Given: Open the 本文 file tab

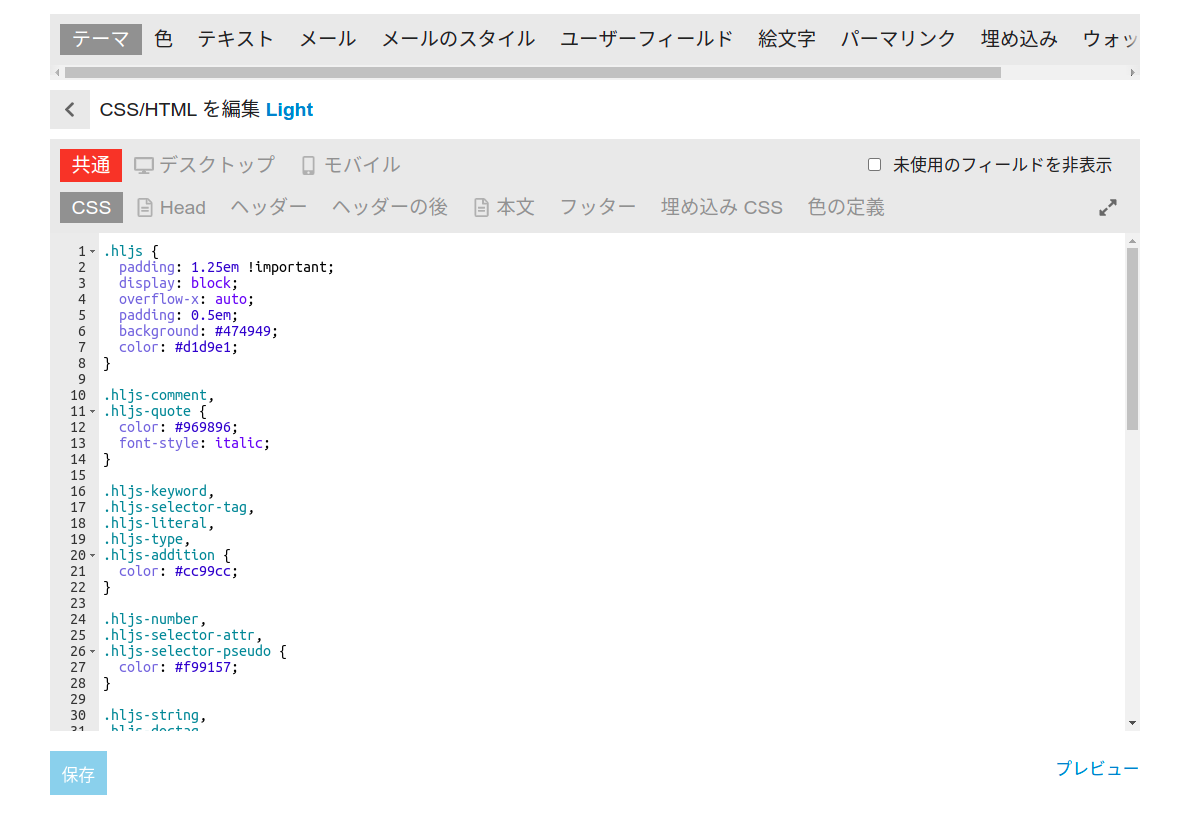Looking at the screenshot, I should [503, 208].
